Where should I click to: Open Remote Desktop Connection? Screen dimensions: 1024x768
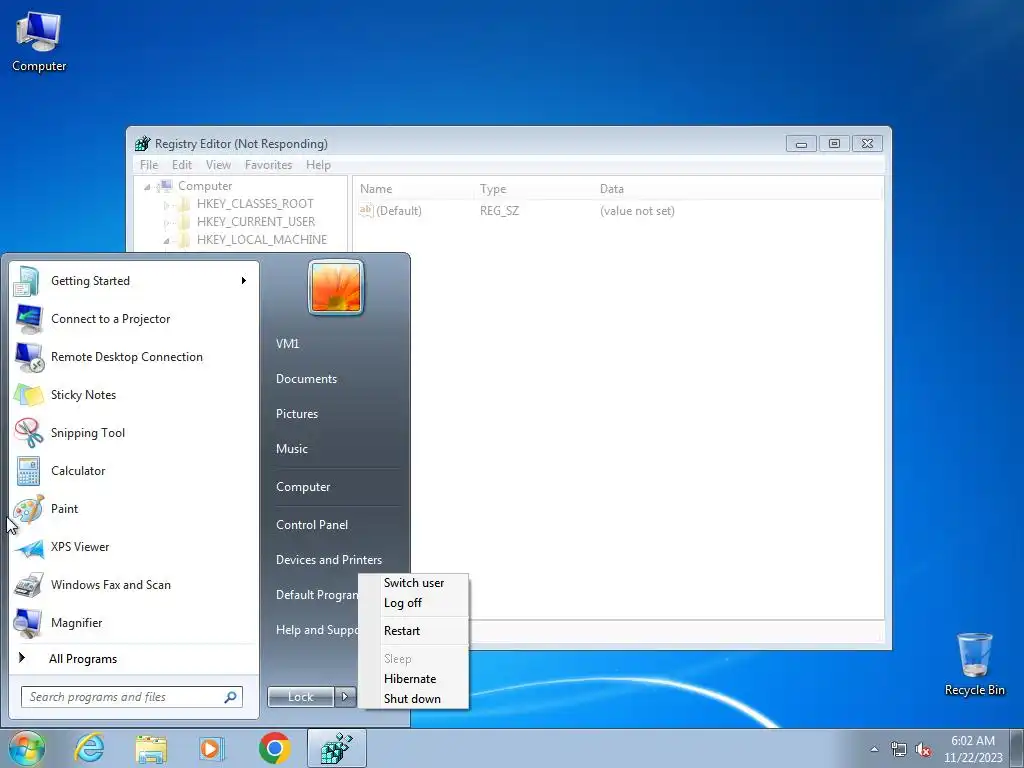coord(135,357)
